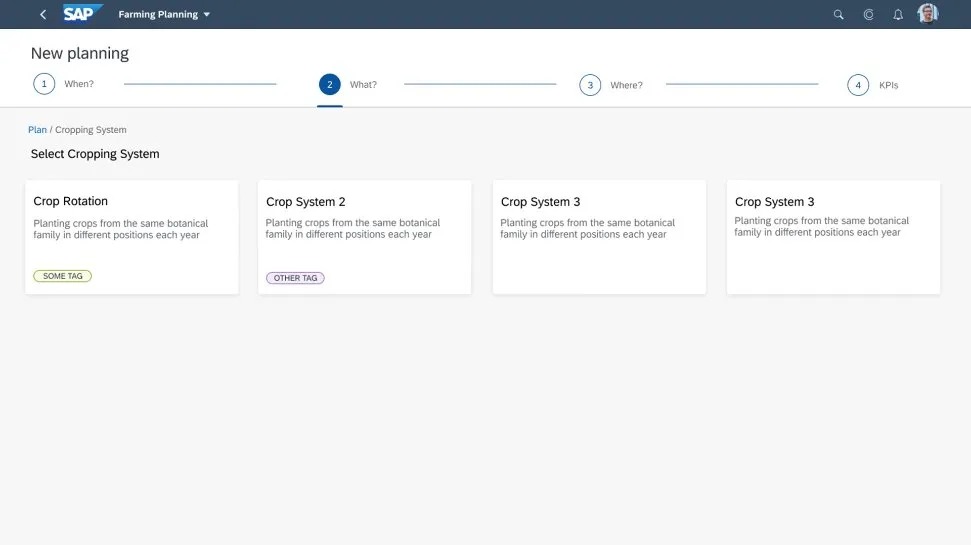Click the SOME TAG label
Viewport: 971px width, 545px height.
point(62,276)
